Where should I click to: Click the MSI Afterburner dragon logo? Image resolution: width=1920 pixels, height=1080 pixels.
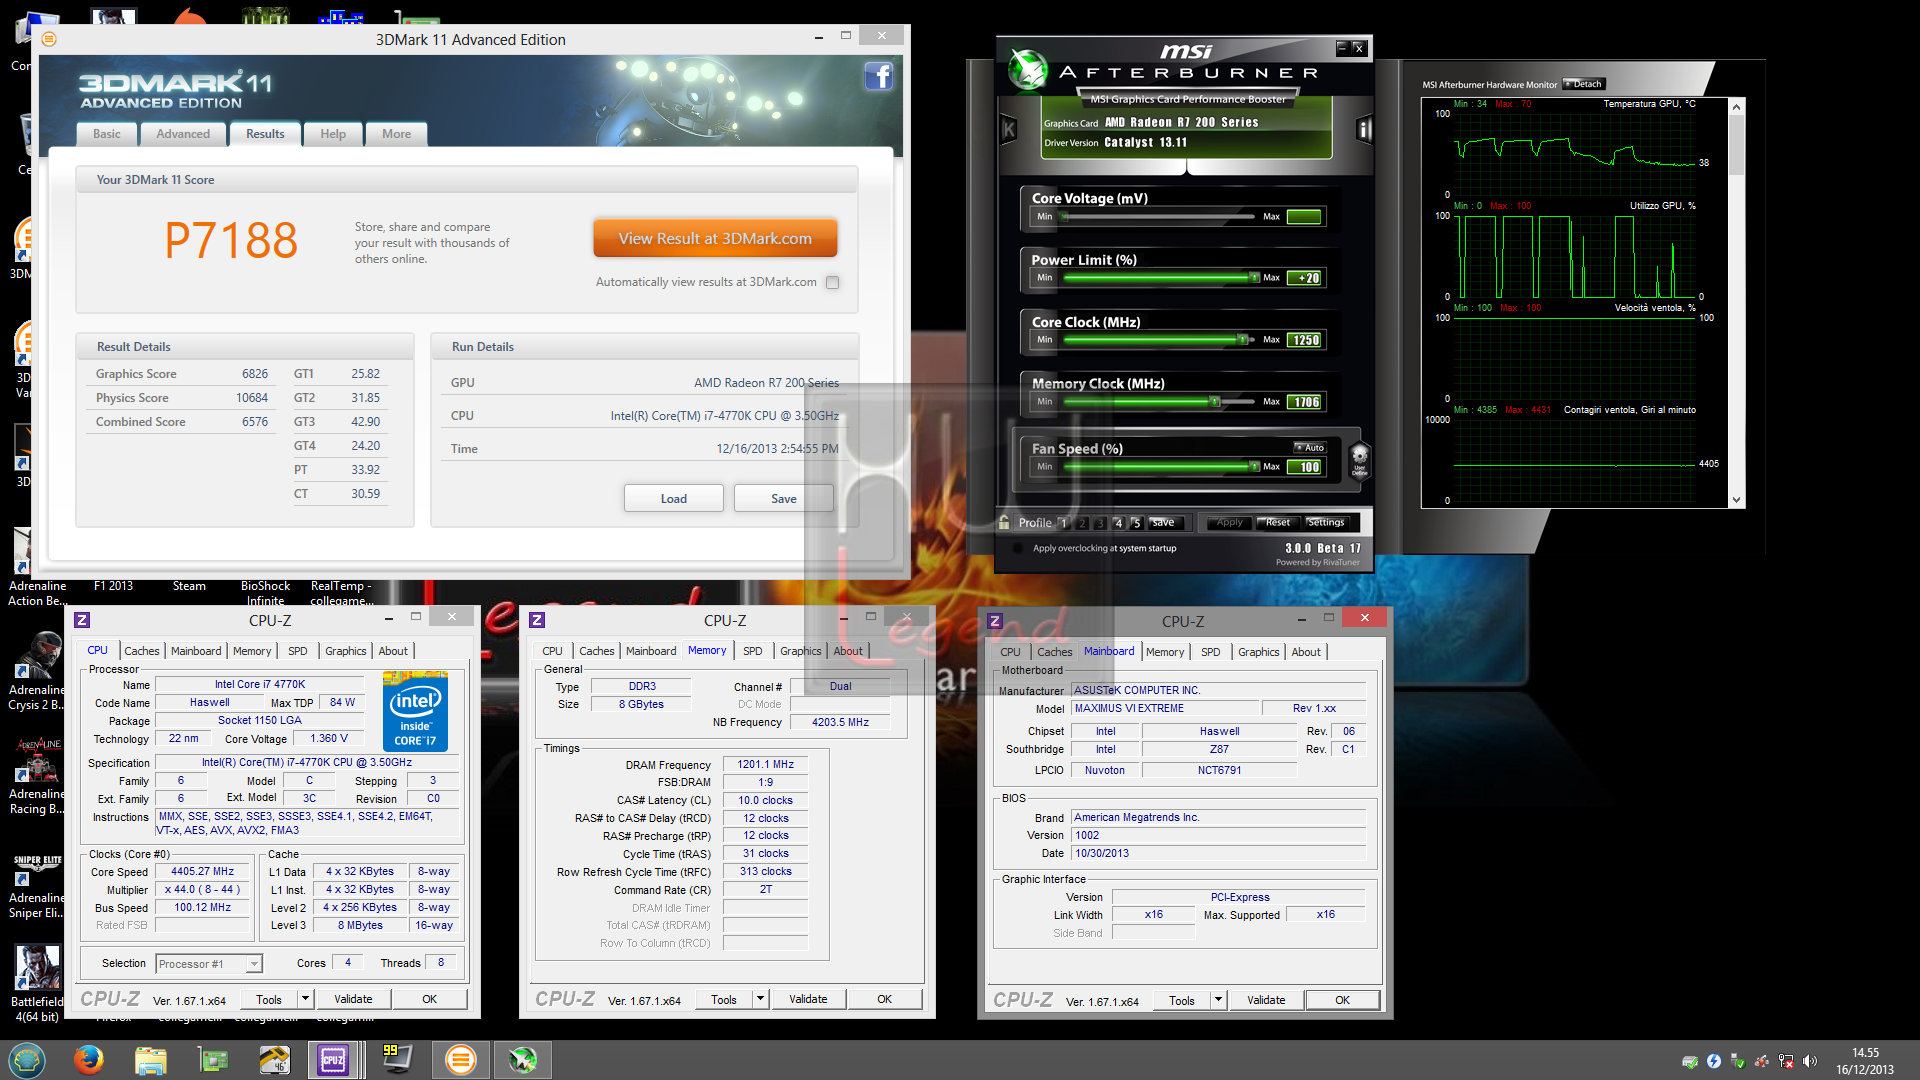1026,69
